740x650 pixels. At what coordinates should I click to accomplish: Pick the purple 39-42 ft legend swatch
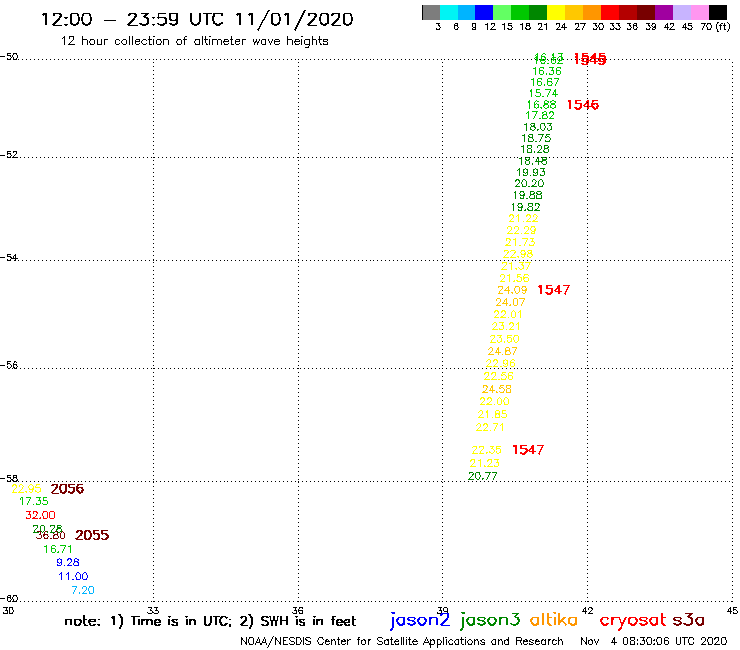pos(664,12)
